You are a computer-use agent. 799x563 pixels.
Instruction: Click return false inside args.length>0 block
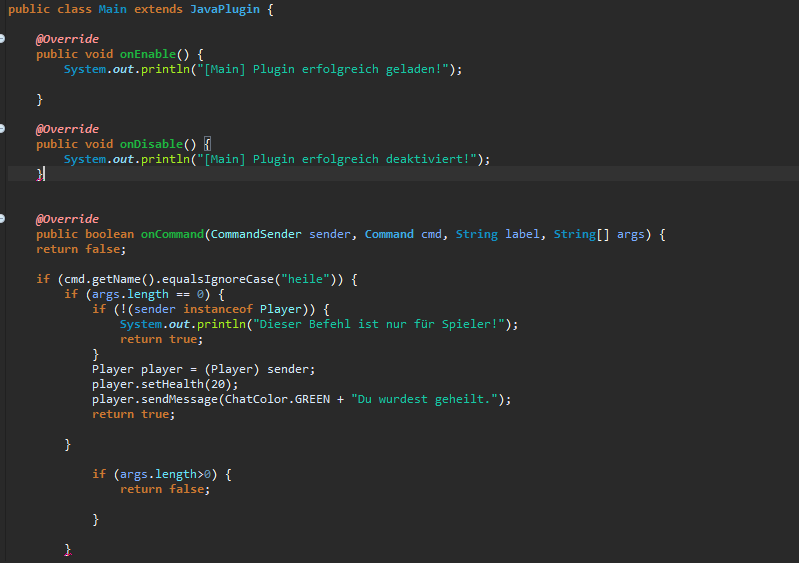[x=165, y=489]
